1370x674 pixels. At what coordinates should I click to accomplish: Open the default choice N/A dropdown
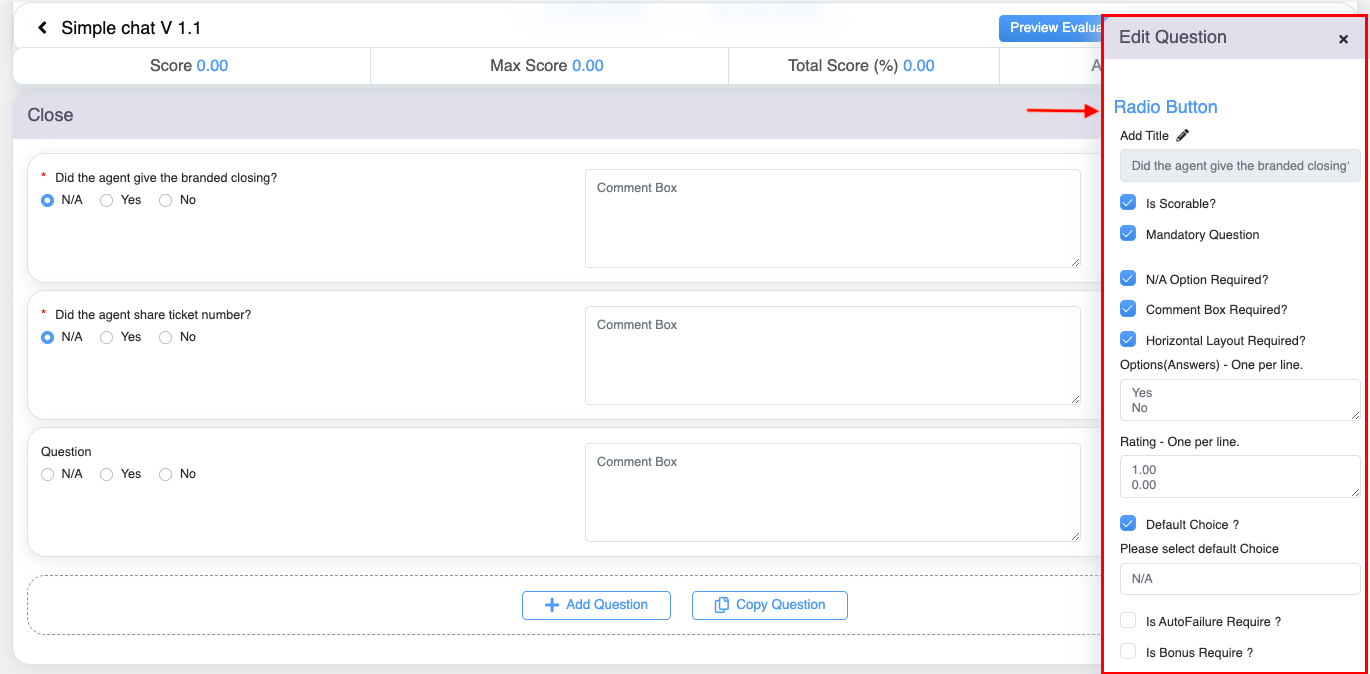pyautogui.click(x=1239, y=579)
